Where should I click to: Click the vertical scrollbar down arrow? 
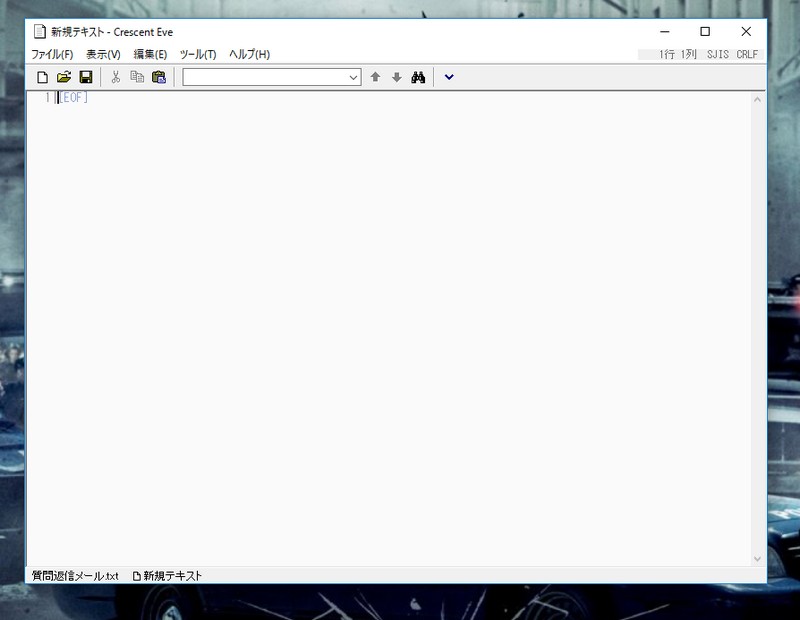tap(757, 559)
